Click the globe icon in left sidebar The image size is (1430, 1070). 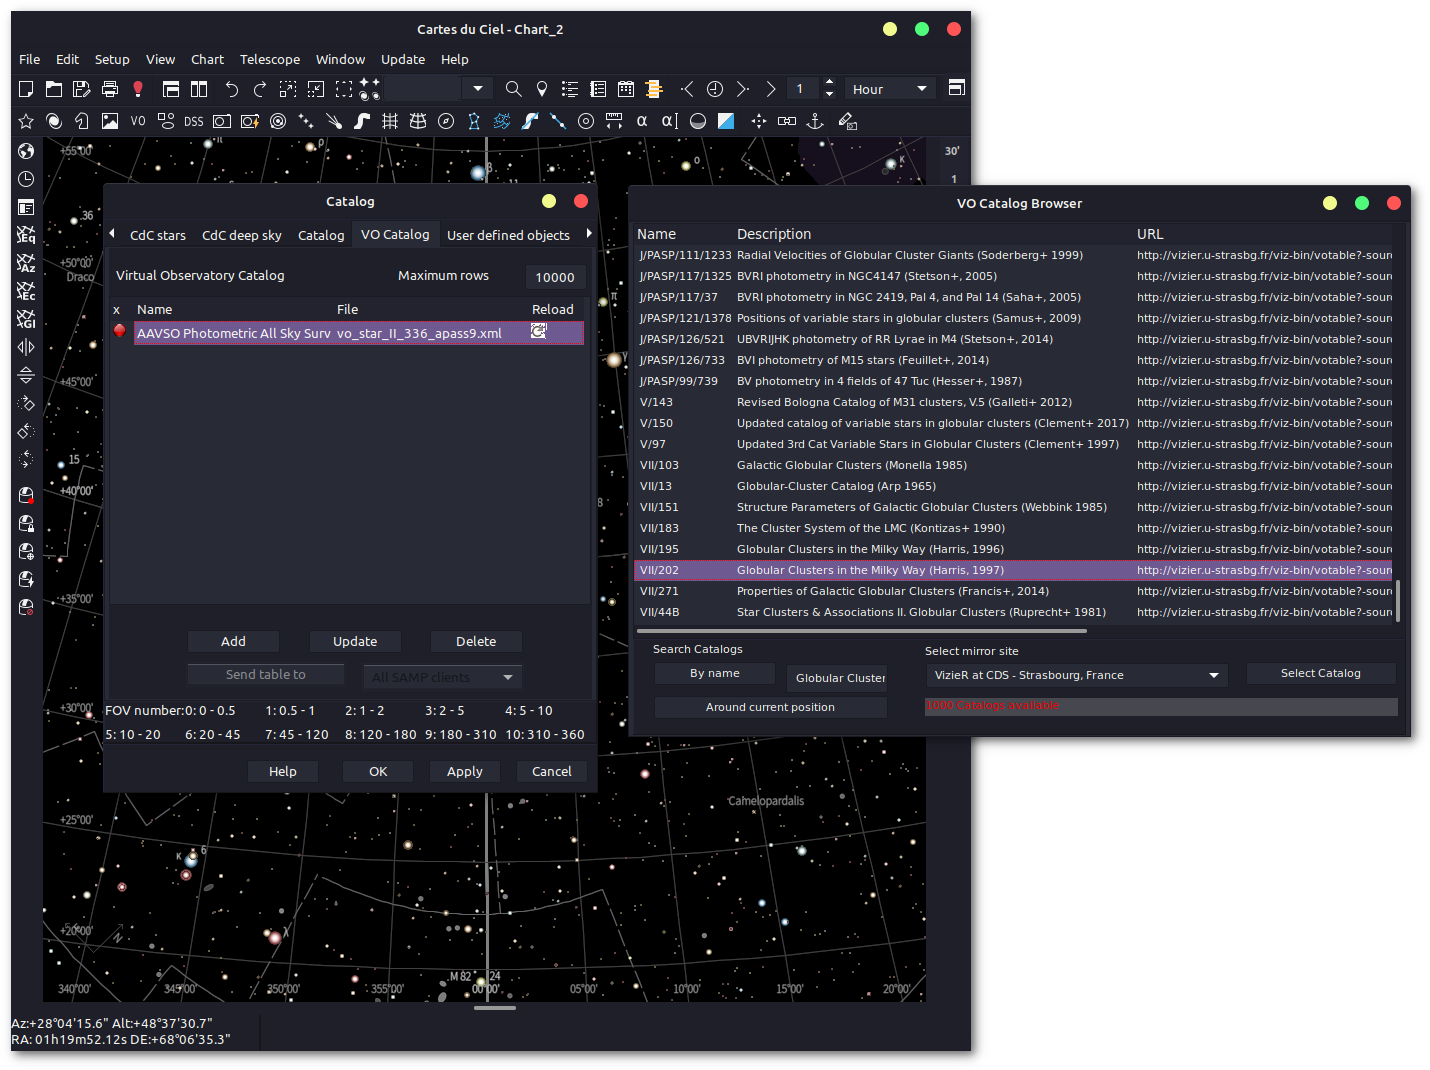click(x=26, y=151)
